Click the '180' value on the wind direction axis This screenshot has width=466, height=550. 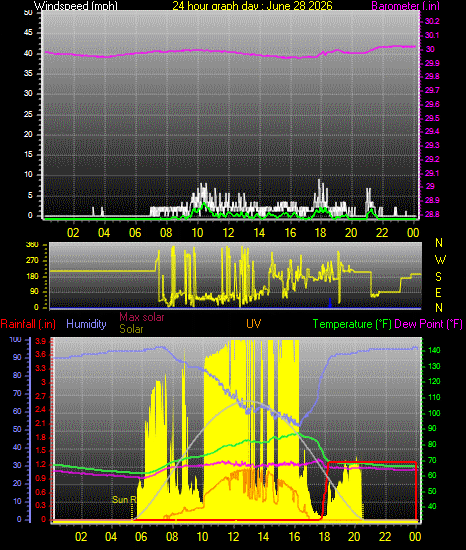click(x=32, y=276)
